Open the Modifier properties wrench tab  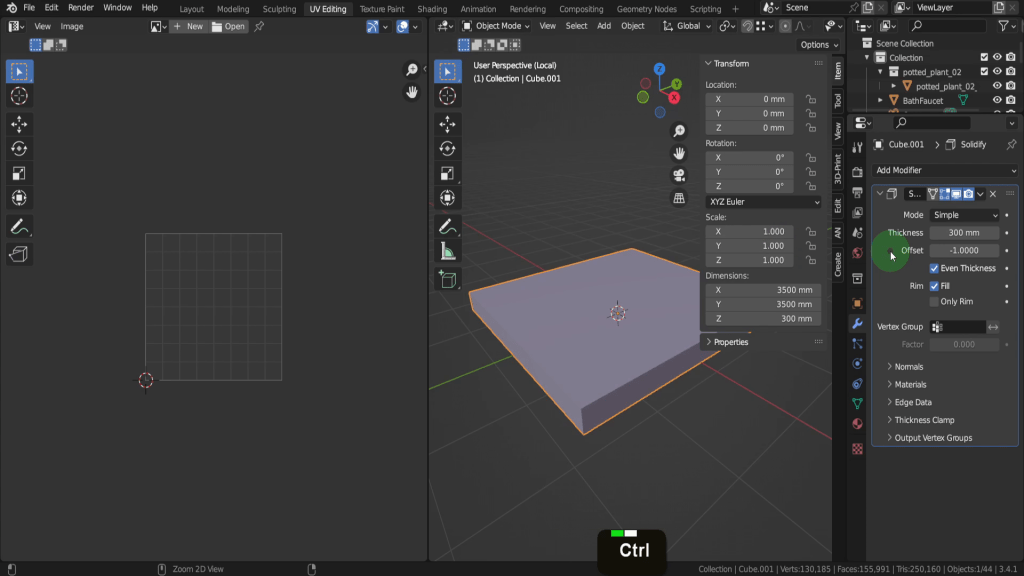pyautogui.click(x=857, y=324)
